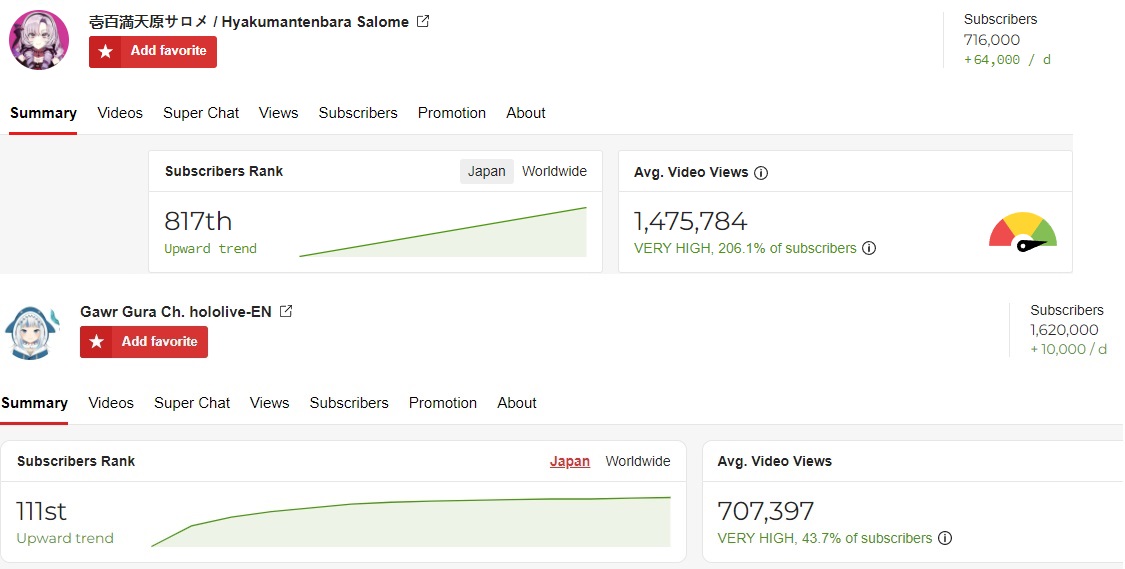Click the +64,000 / d growth figure
1125x569 pixels.
pyautogui.click(x=1007, y=60)
